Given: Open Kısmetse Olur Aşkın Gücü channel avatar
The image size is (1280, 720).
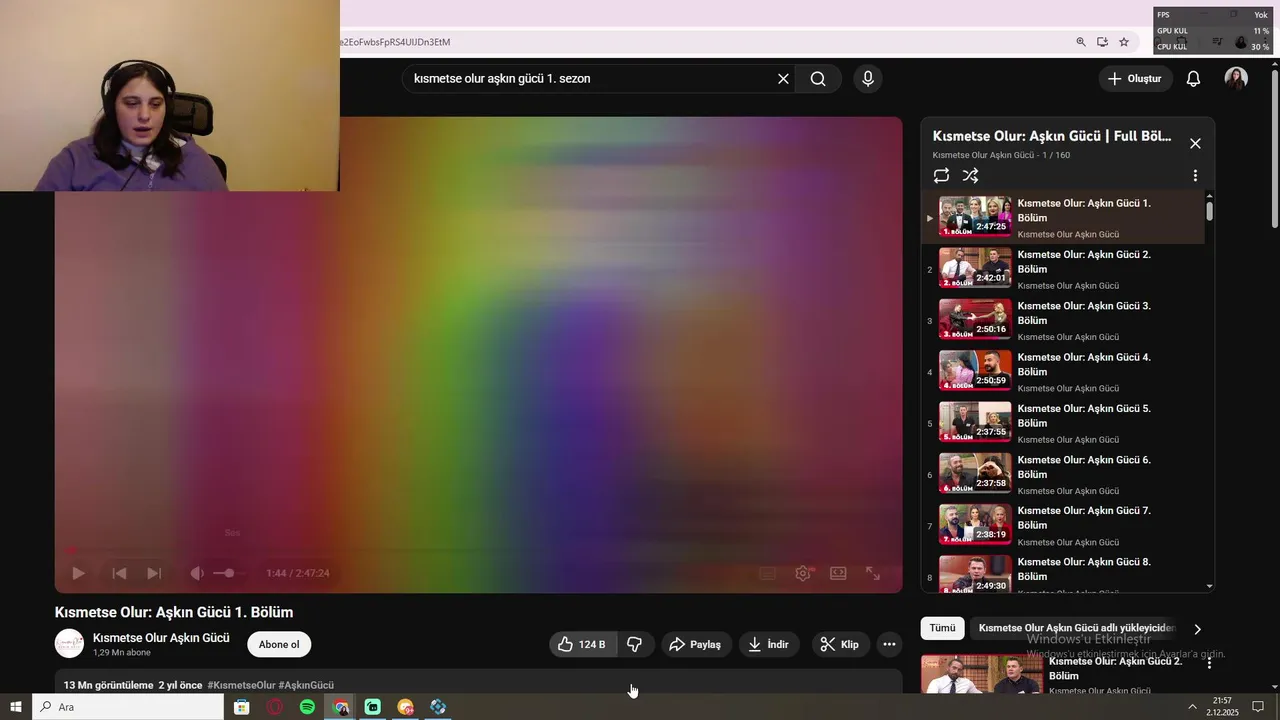Looking at the screenshot, I should (x=69, y=644).
